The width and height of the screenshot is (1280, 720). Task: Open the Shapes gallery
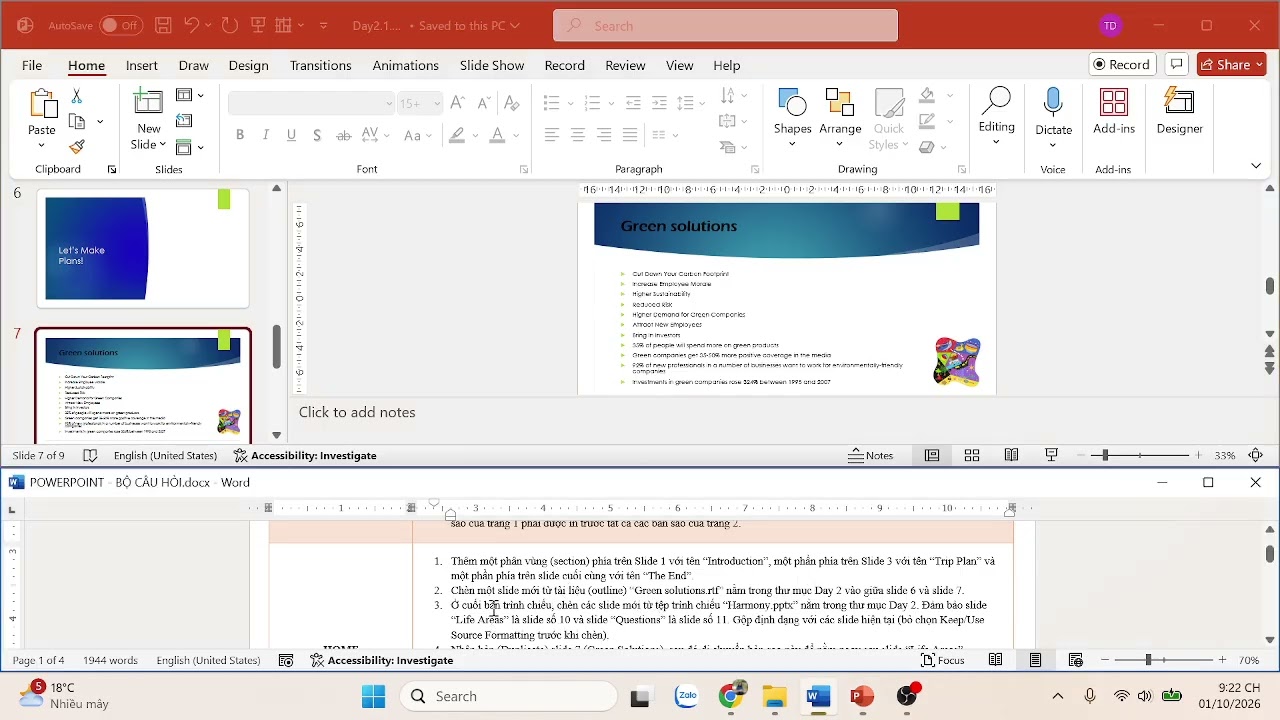pyautogui.click(x=792, y=118)
